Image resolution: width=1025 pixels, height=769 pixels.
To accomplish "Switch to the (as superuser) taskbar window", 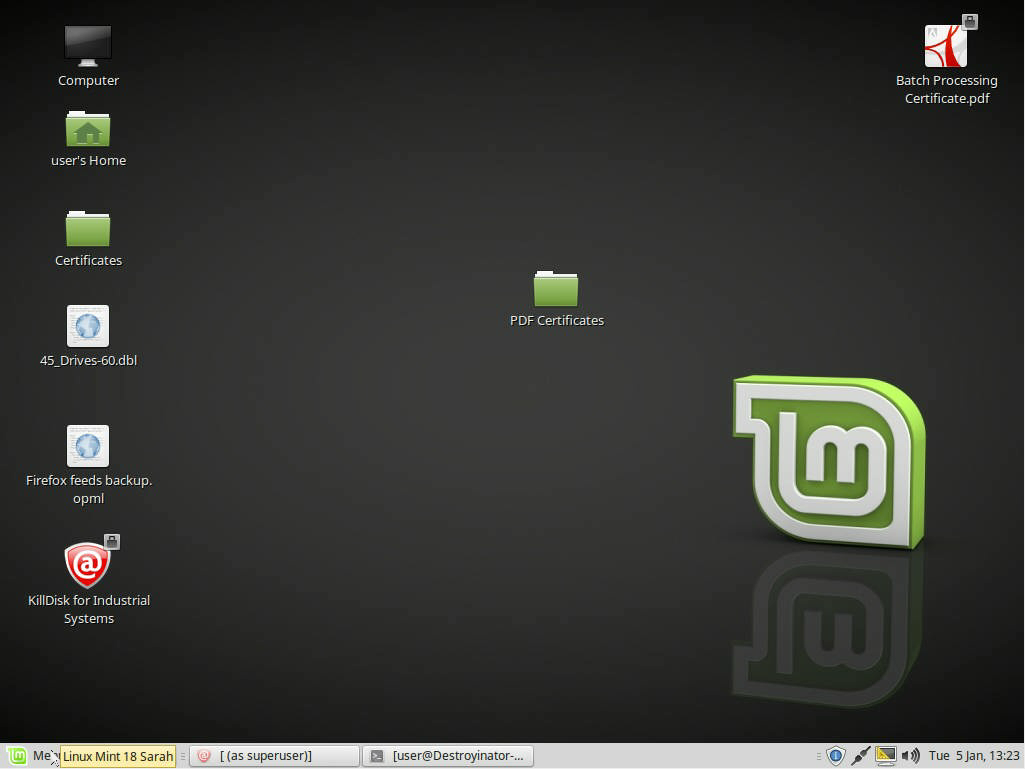I will pyautogui.click(x=275, y=756).
